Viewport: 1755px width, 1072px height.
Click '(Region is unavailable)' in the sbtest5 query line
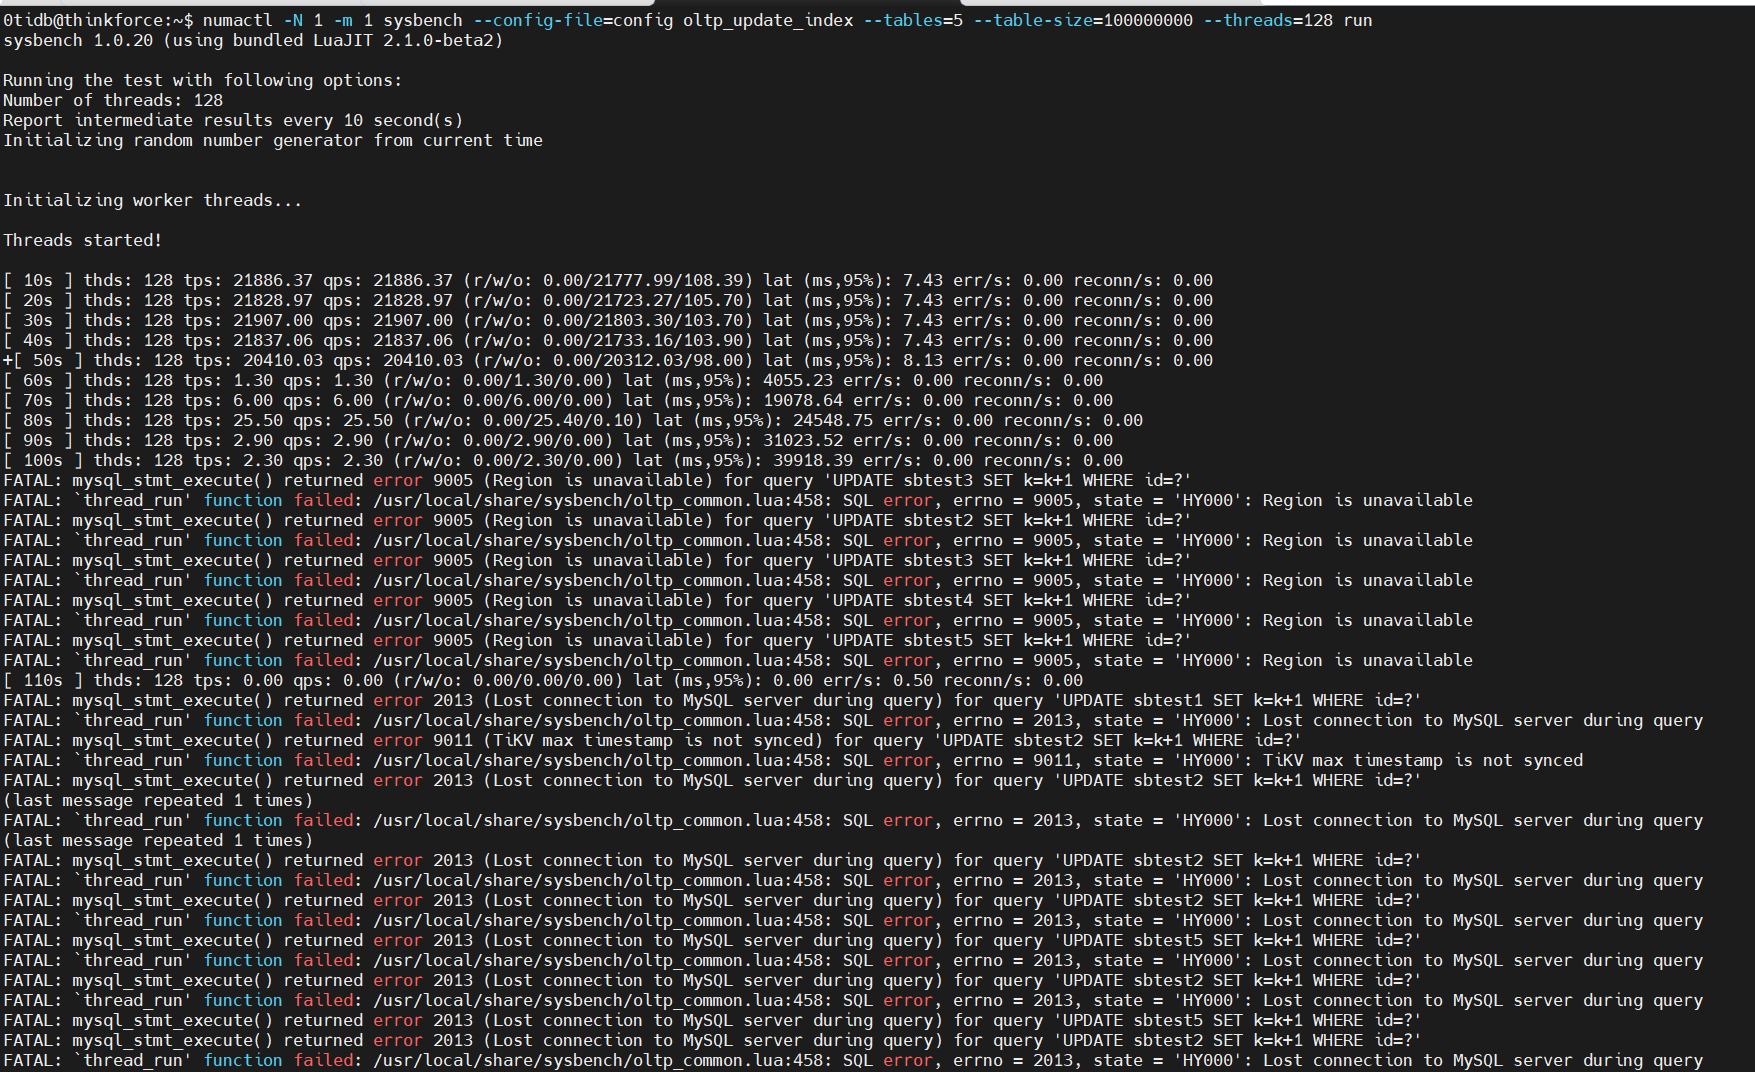pos(598,640)
